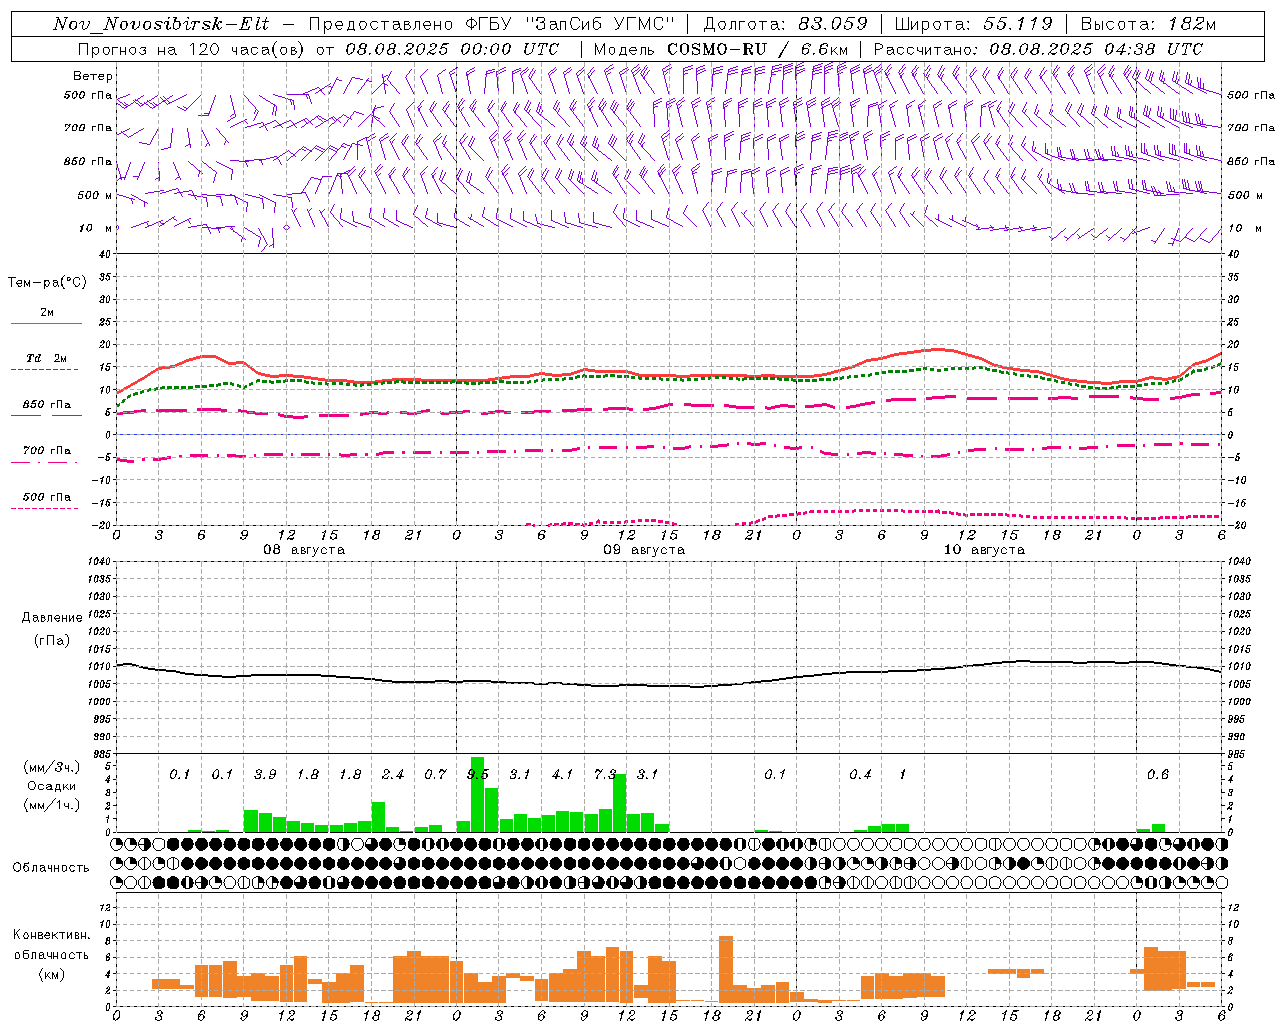Screen dimensions: 1280x1024
Task: Click the 3-hour precipitation value 4.1
Action: (x=563, y=774)
